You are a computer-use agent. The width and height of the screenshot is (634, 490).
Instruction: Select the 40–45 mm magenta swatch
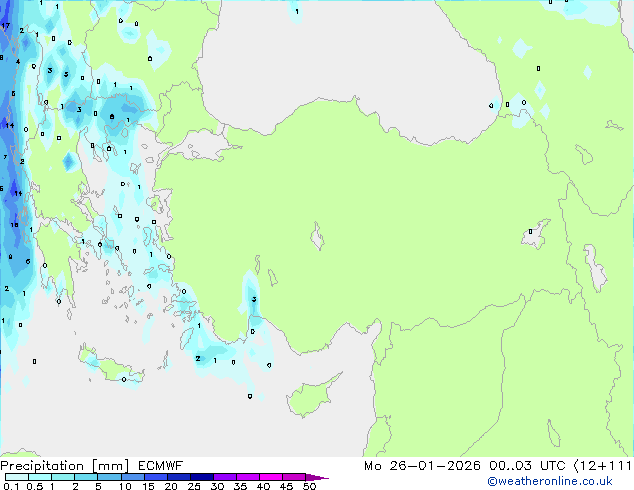pos(271,477)
